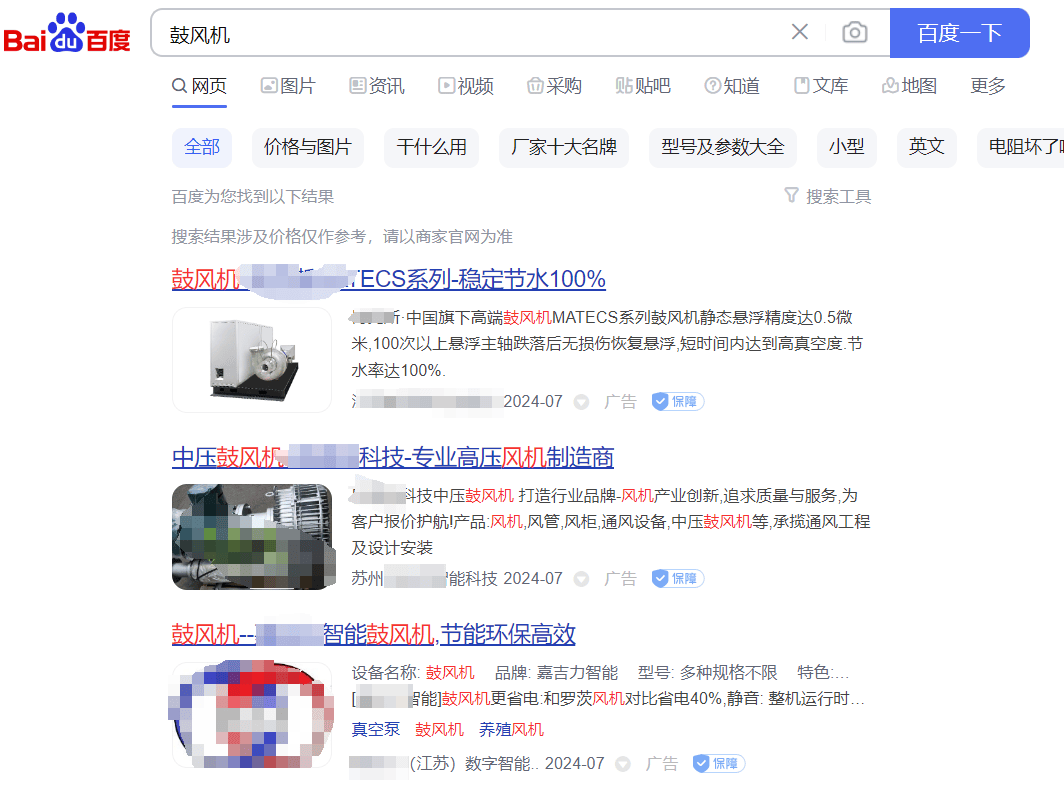The width and height of the screenshot is (1064, 786).
Task: Click the 百度为您找到以下结果 text
Action: (252, 197)
